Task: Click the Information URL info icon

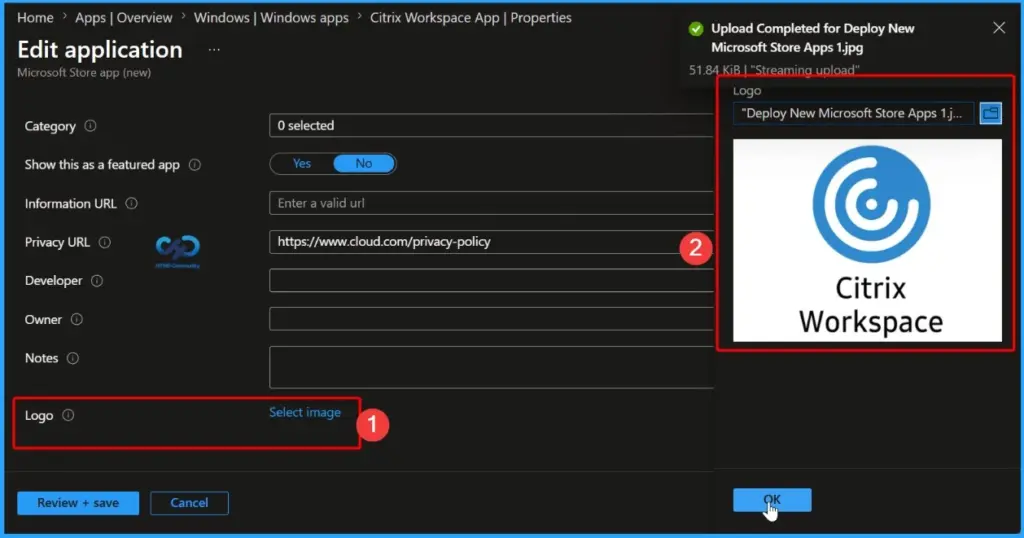Action: 131,203
